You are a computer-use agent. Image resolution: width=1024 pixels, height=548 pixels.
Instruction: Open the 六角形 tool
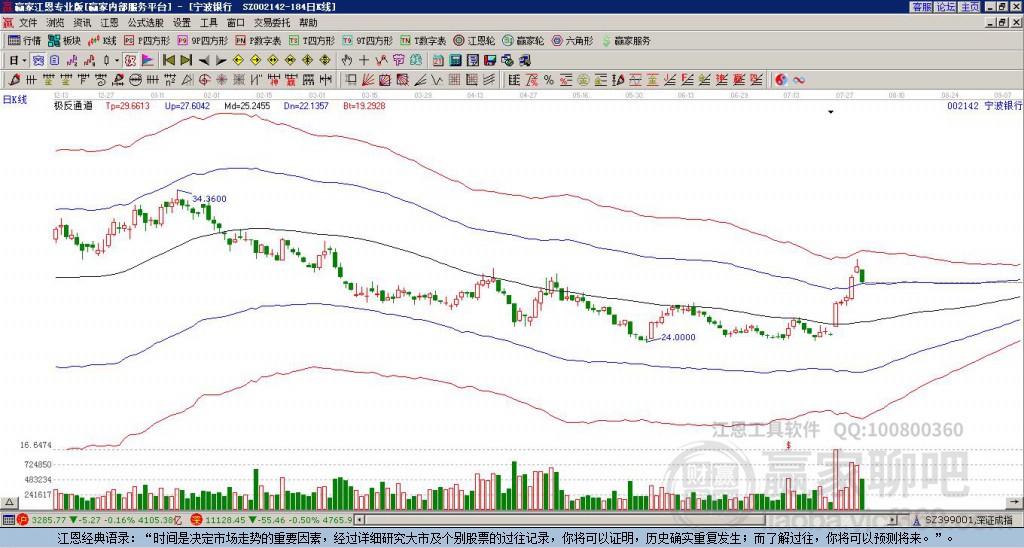[x=573, y=40]
